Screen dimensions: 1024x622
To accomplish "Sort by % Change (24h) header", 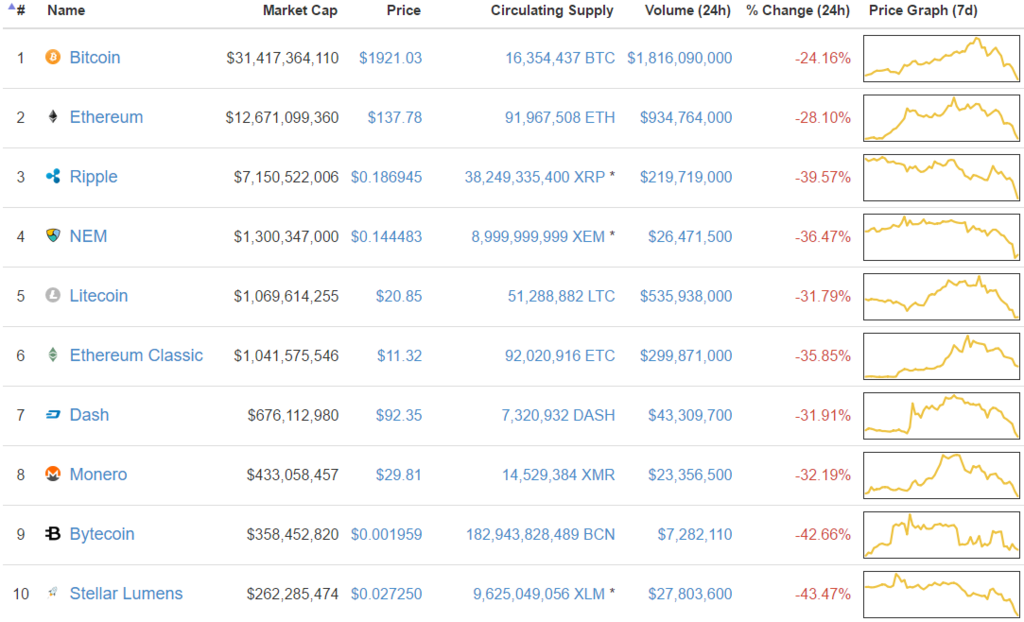I will point(798,10).
